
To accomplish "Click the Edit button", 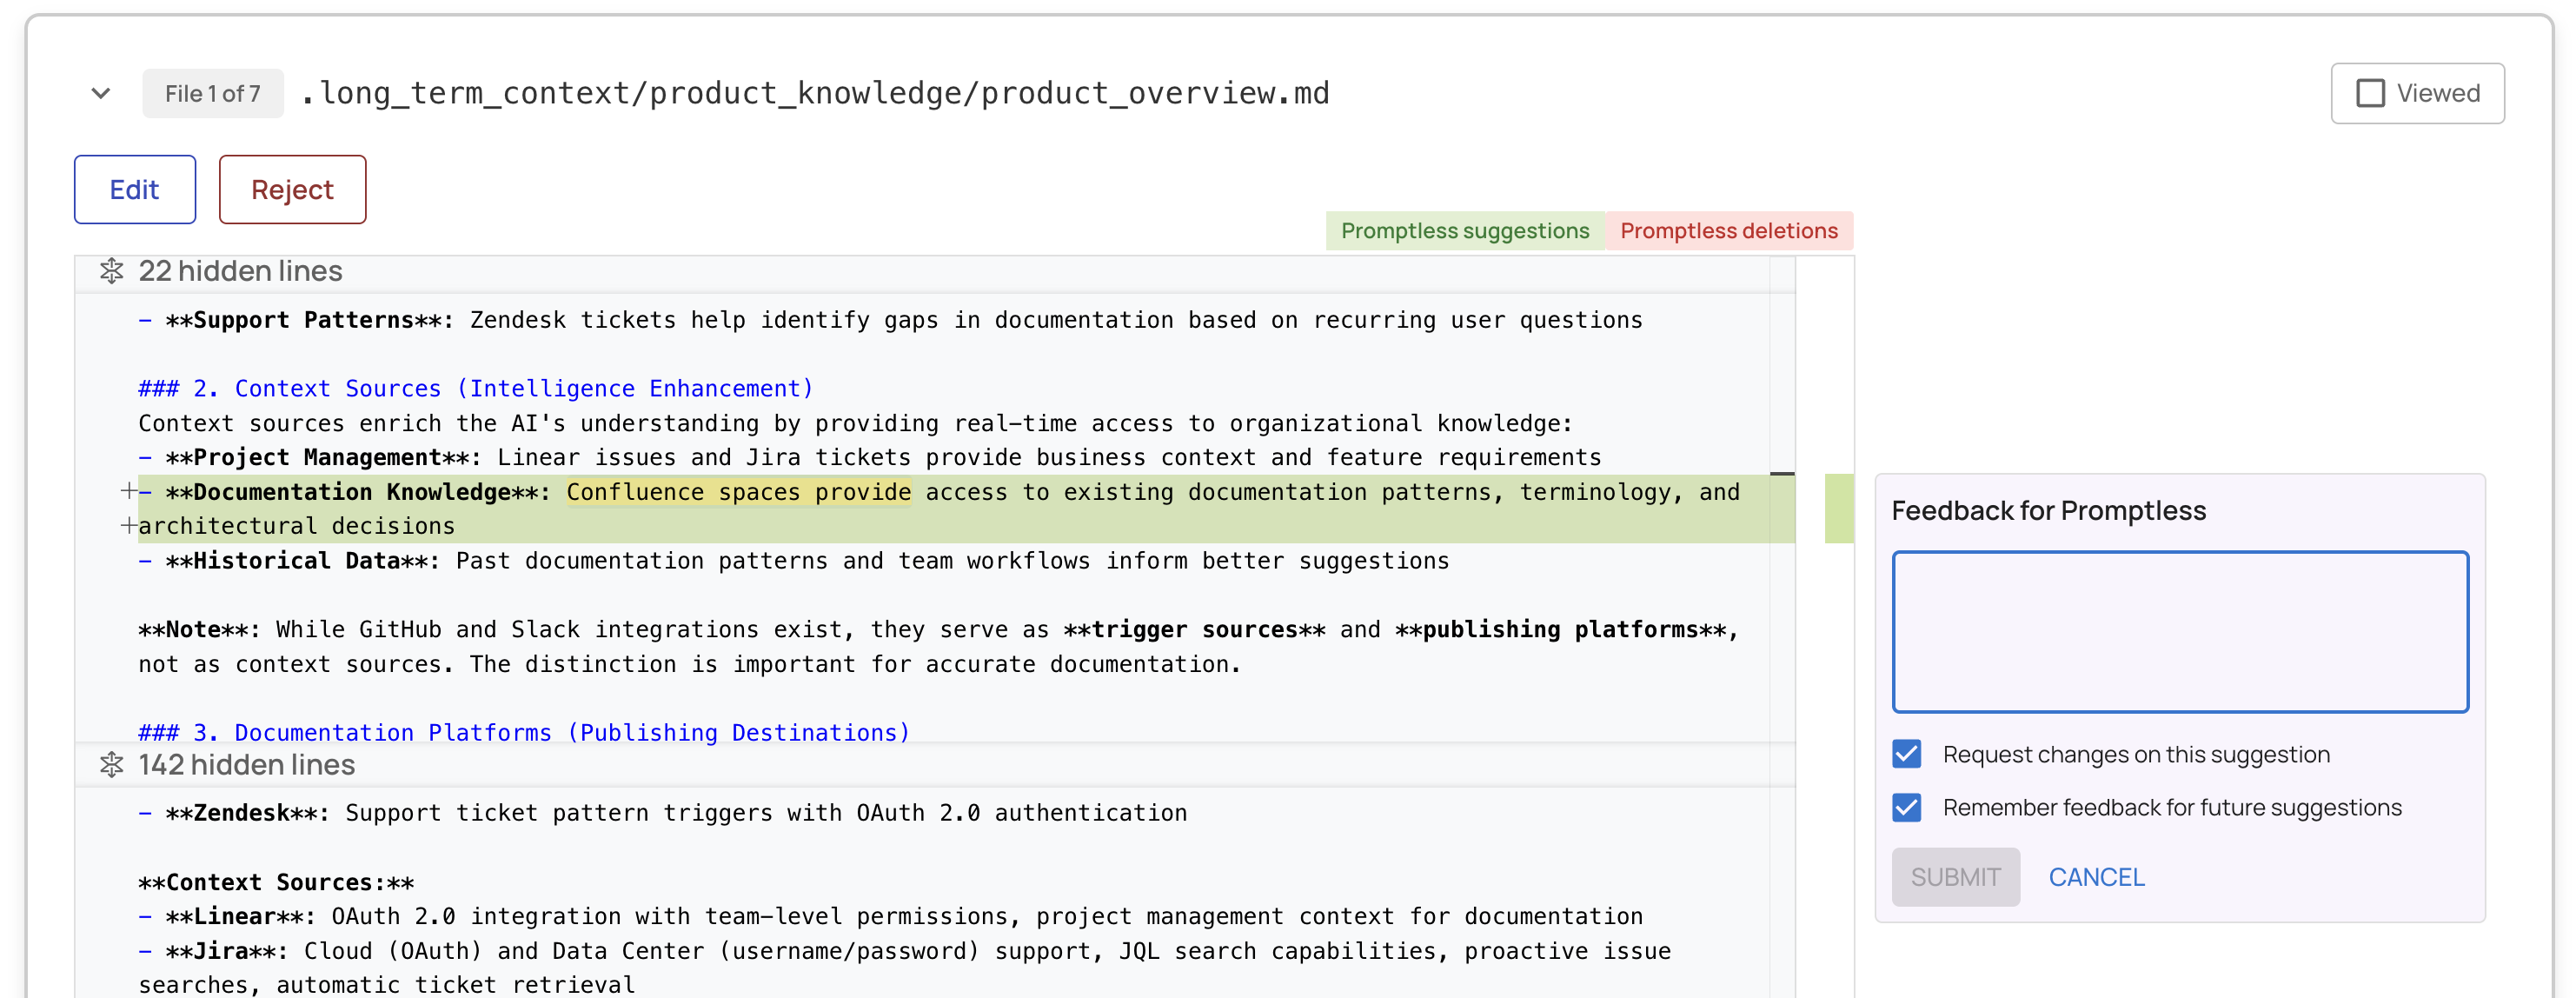I will [x=134, y=189].
